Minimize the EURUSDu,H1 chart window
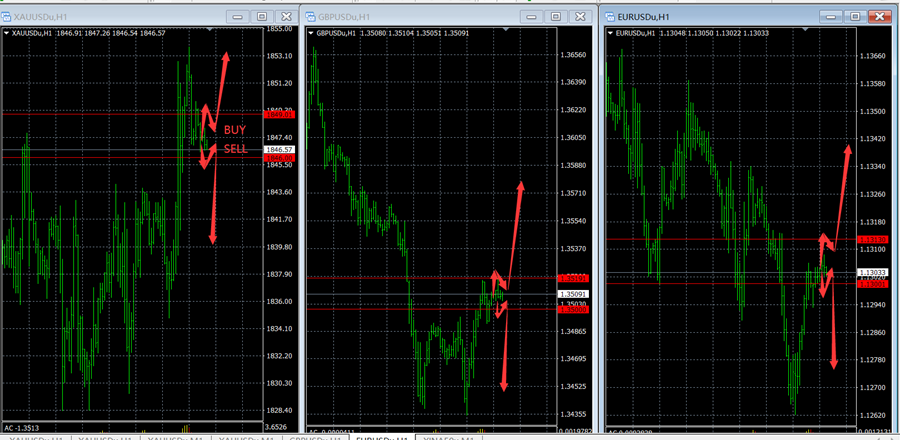The width and height of the screenshot is (900, 440). pyautogui.click(x=831, y=17)
